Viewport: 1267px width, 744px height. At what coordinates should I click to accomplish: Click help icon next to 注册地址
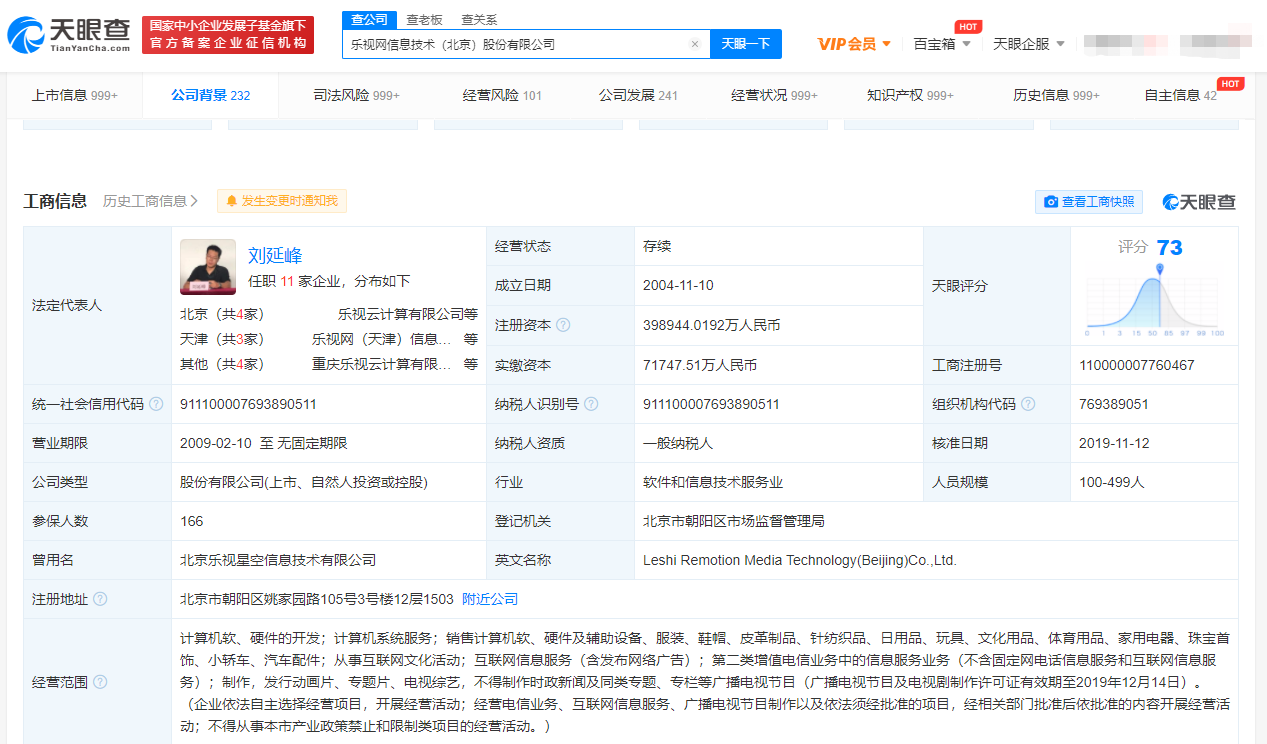coord(100,599)
